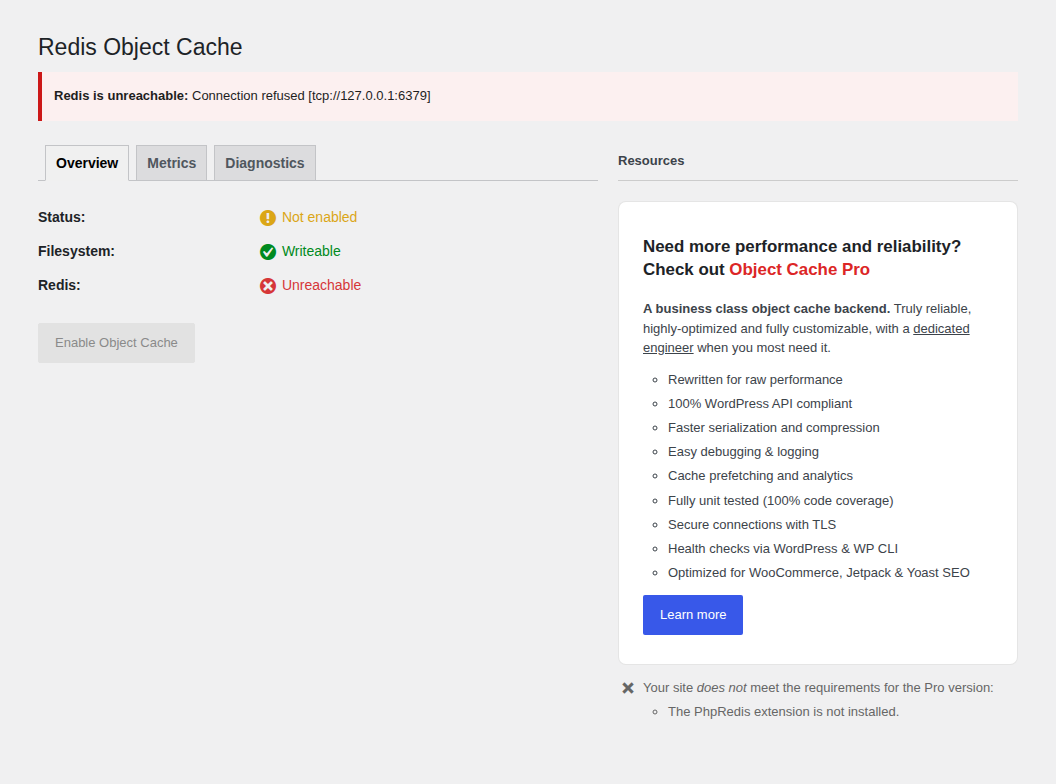Click the Redis Object Cache page title
Screen dimensions: 1056x784
(140, 47)
